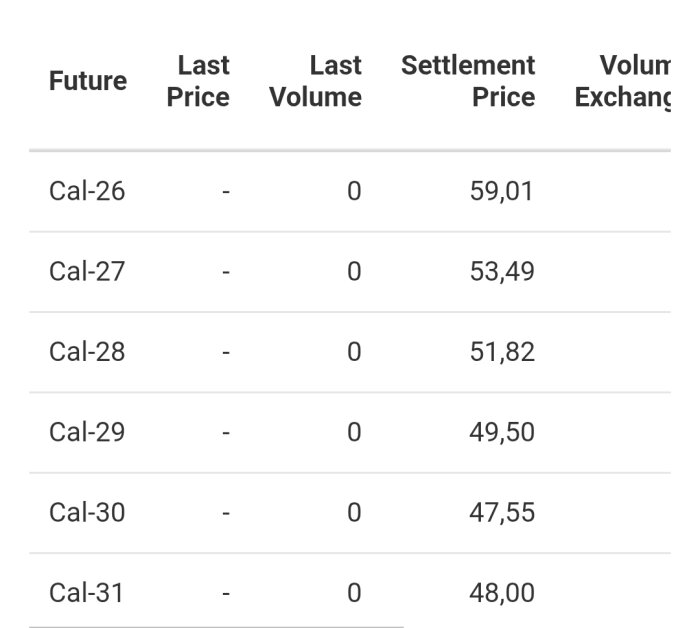Click the Last Volume column header
Viewport: 700px width, 628px height.
pos(316,81)
